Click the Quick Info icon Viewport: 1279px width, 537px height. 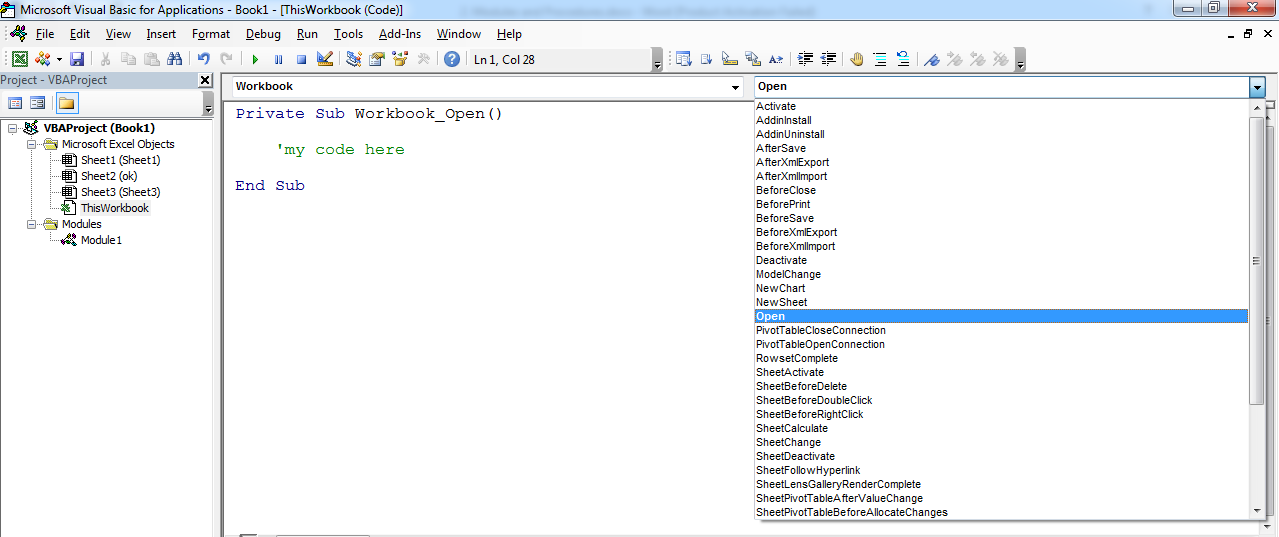[x=730, y=59]
